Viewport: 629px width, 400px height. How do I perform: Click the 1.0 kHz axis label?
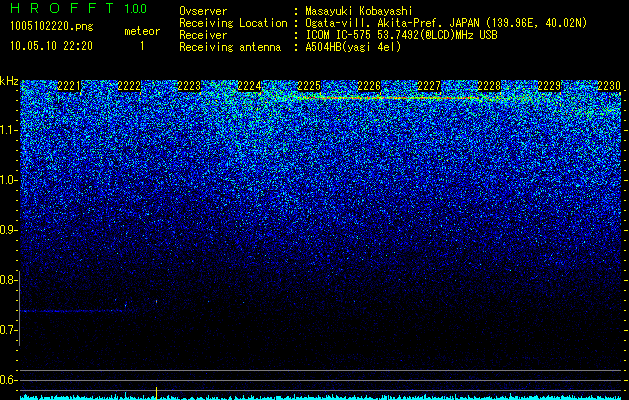pos(8,180)
